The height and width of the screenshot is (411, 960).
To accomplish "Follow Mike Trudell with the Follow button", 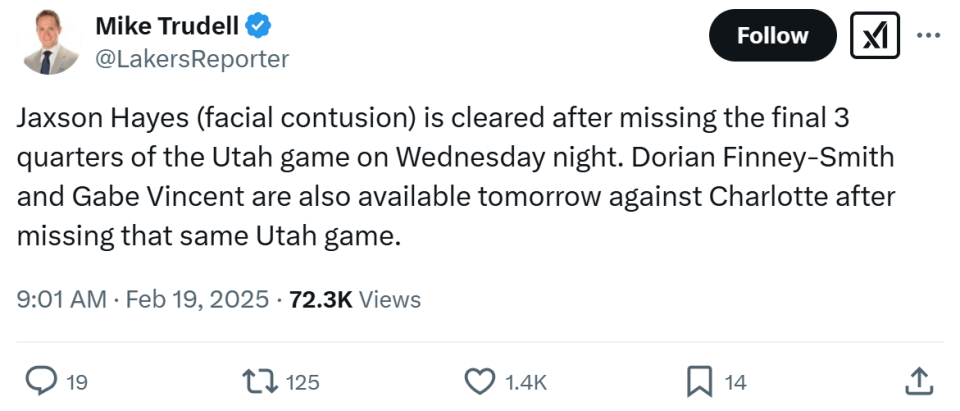I will pyautogui.click(x=772, y=36).
